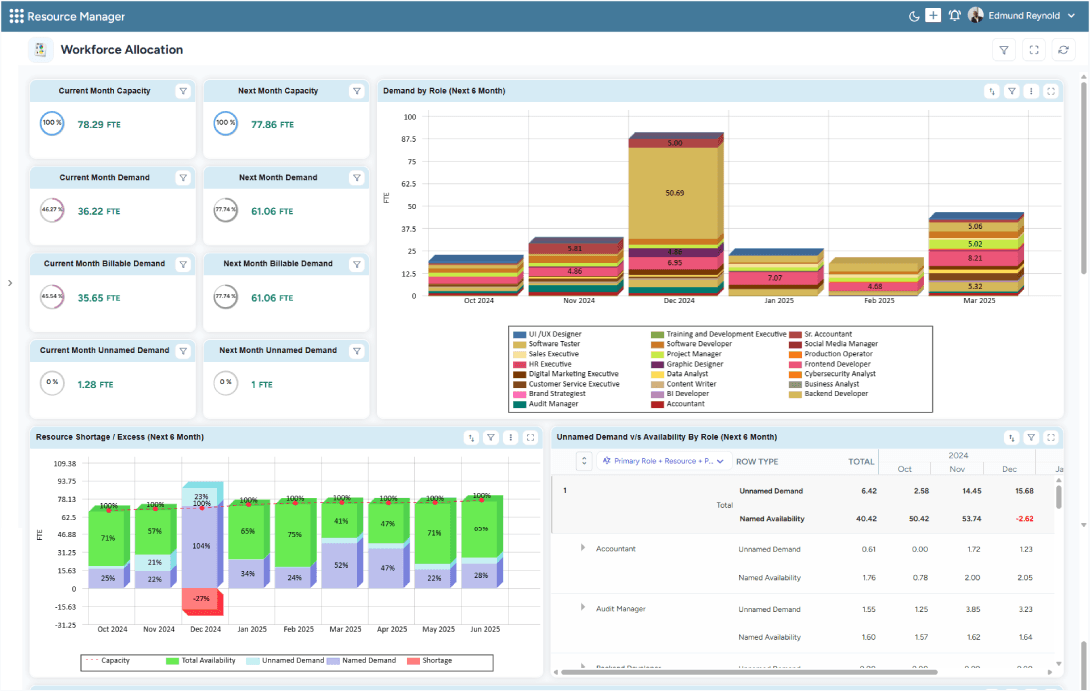Open notifications bell icon
The image size is (1090, 691).
954,15
